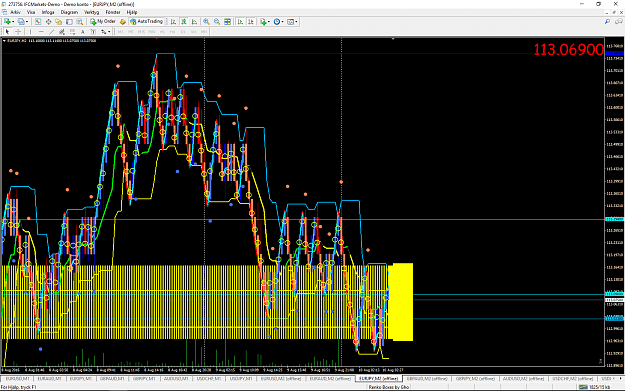Select the crosshair cursor tool
Image resolution: width=625 pixels, height=391 pixels.
click(18, 31)
